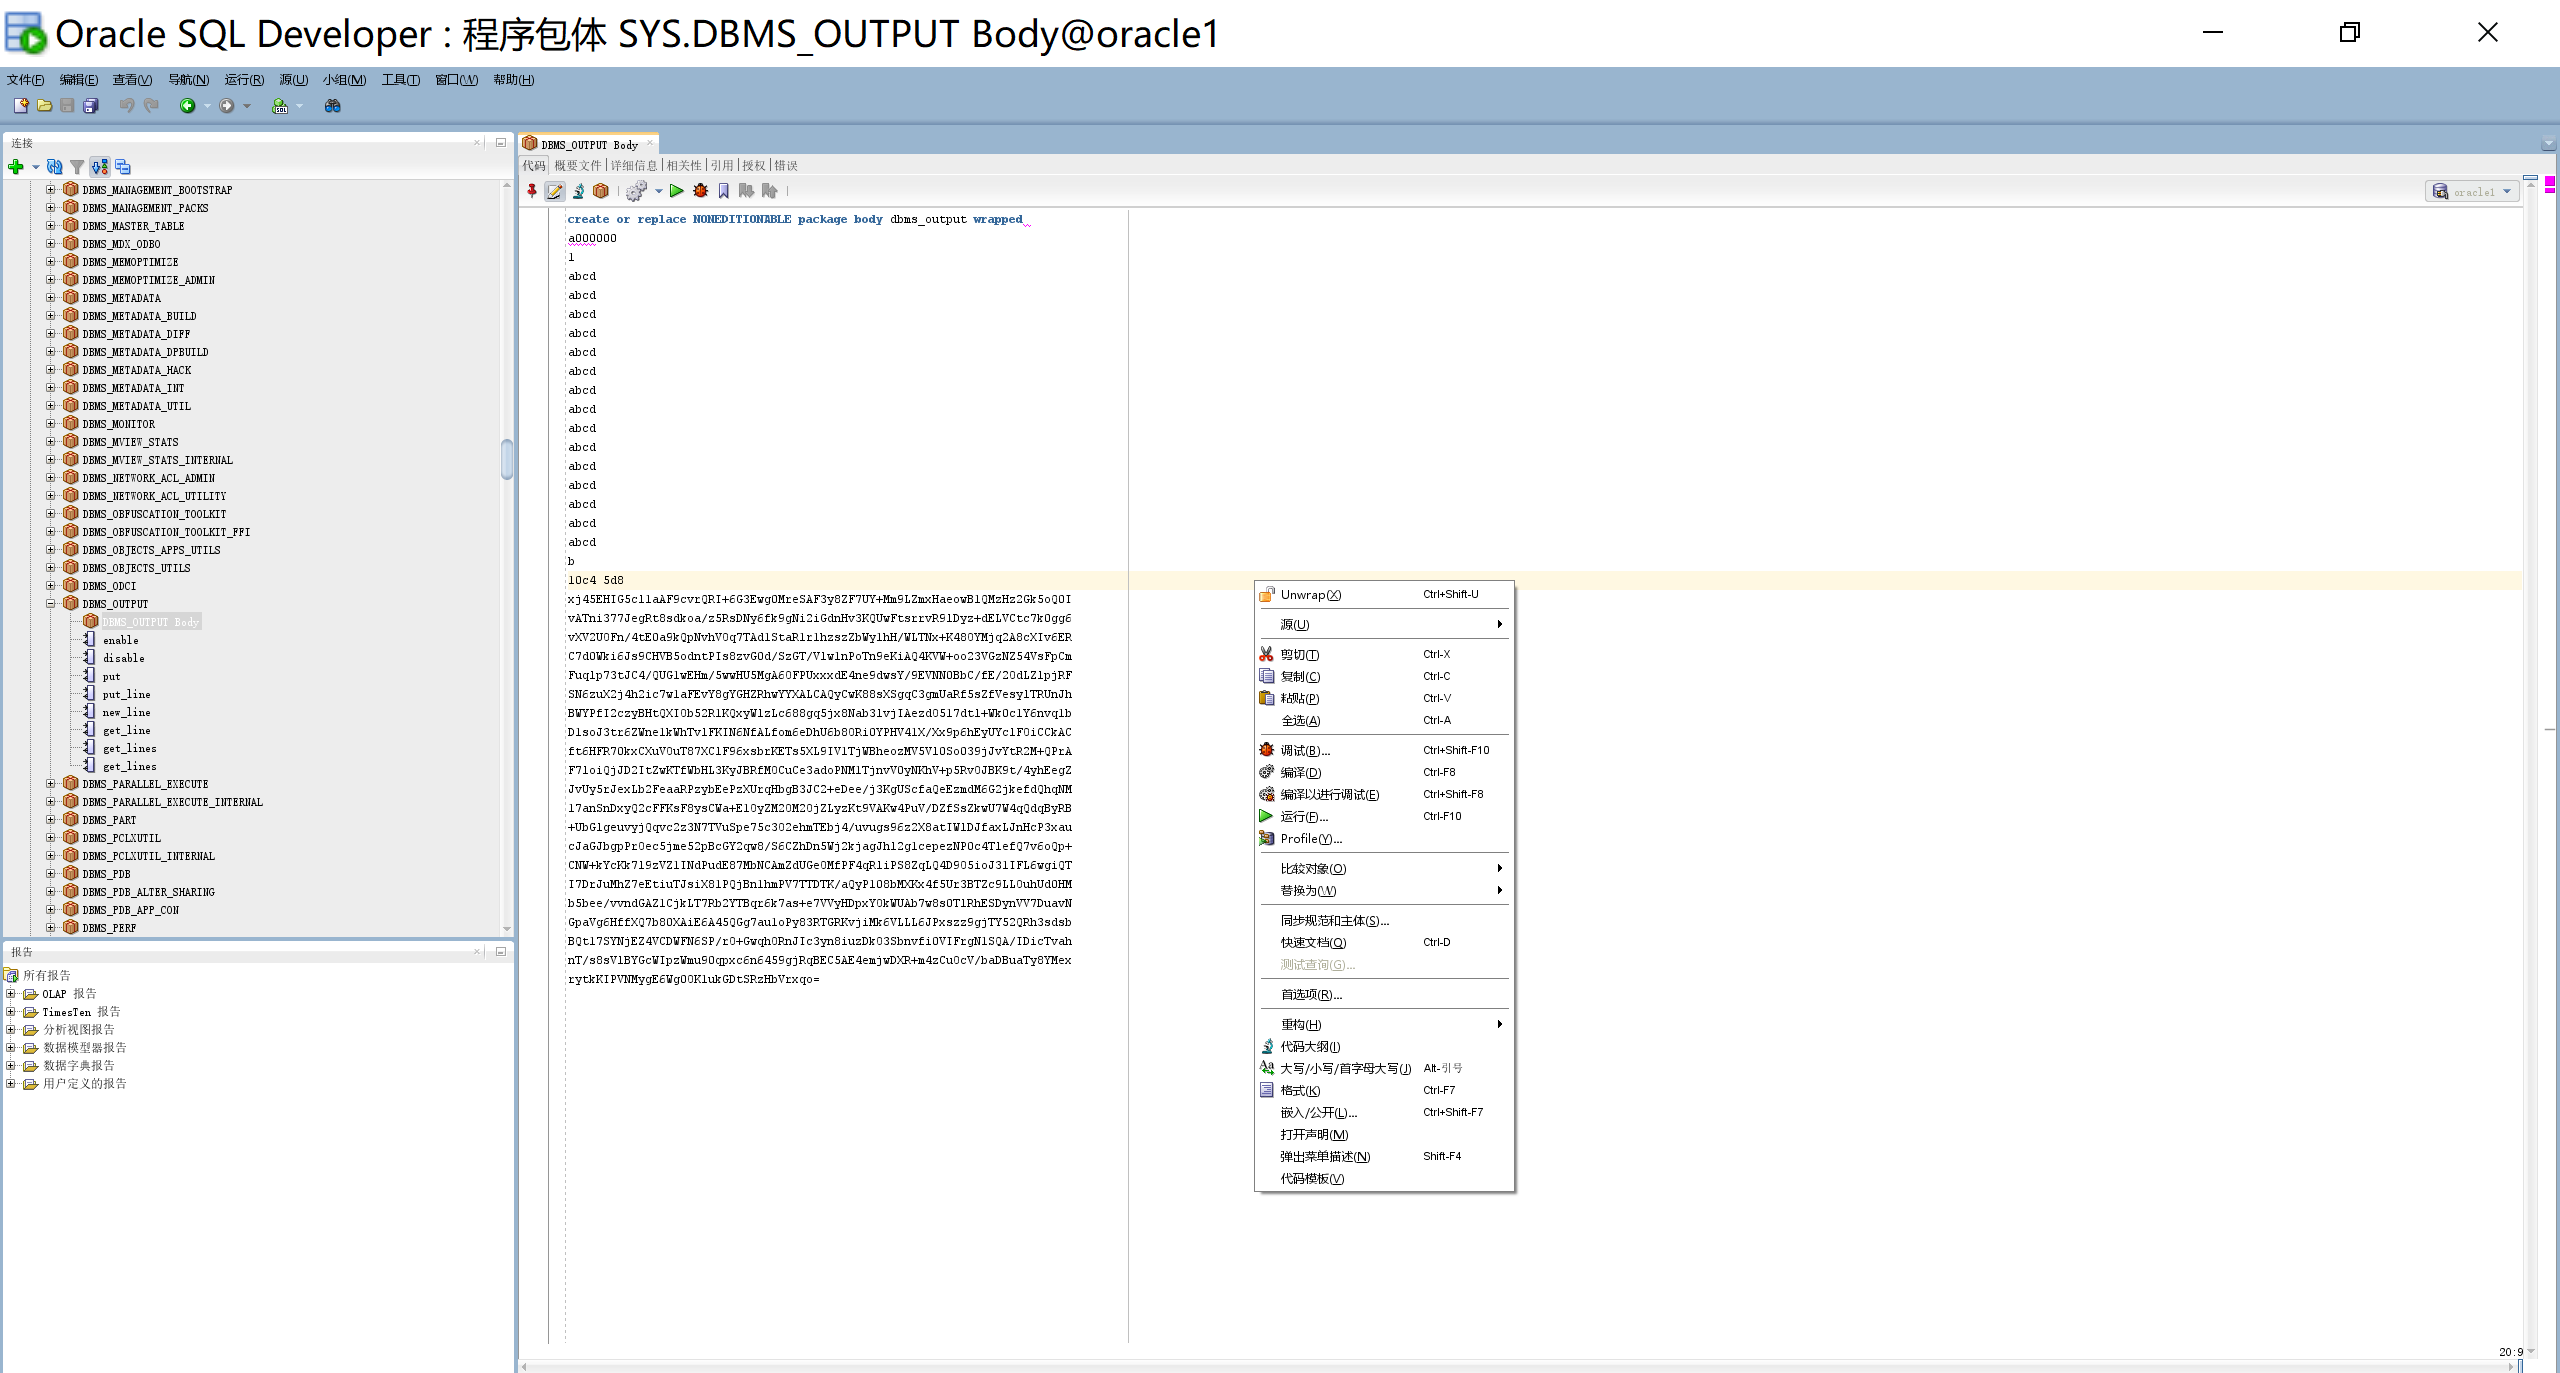
Task: Select get_line procedure in tree
Action: [x=126, y=730]
